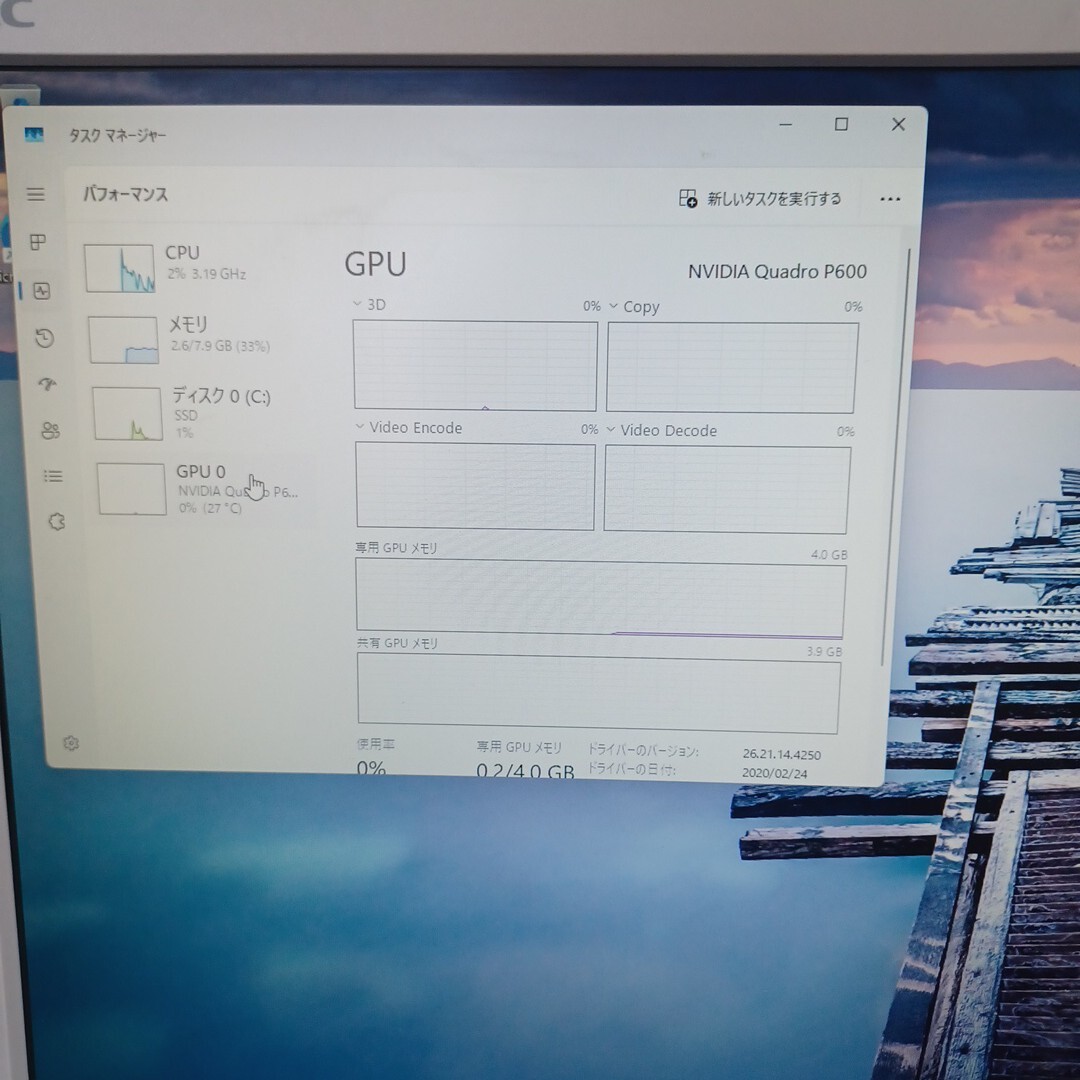Image resolution: width=1080 pixels, height=1080 pixels.
Task: Select the Performance page icon in sidebar
Action: (x=41, y=291)
